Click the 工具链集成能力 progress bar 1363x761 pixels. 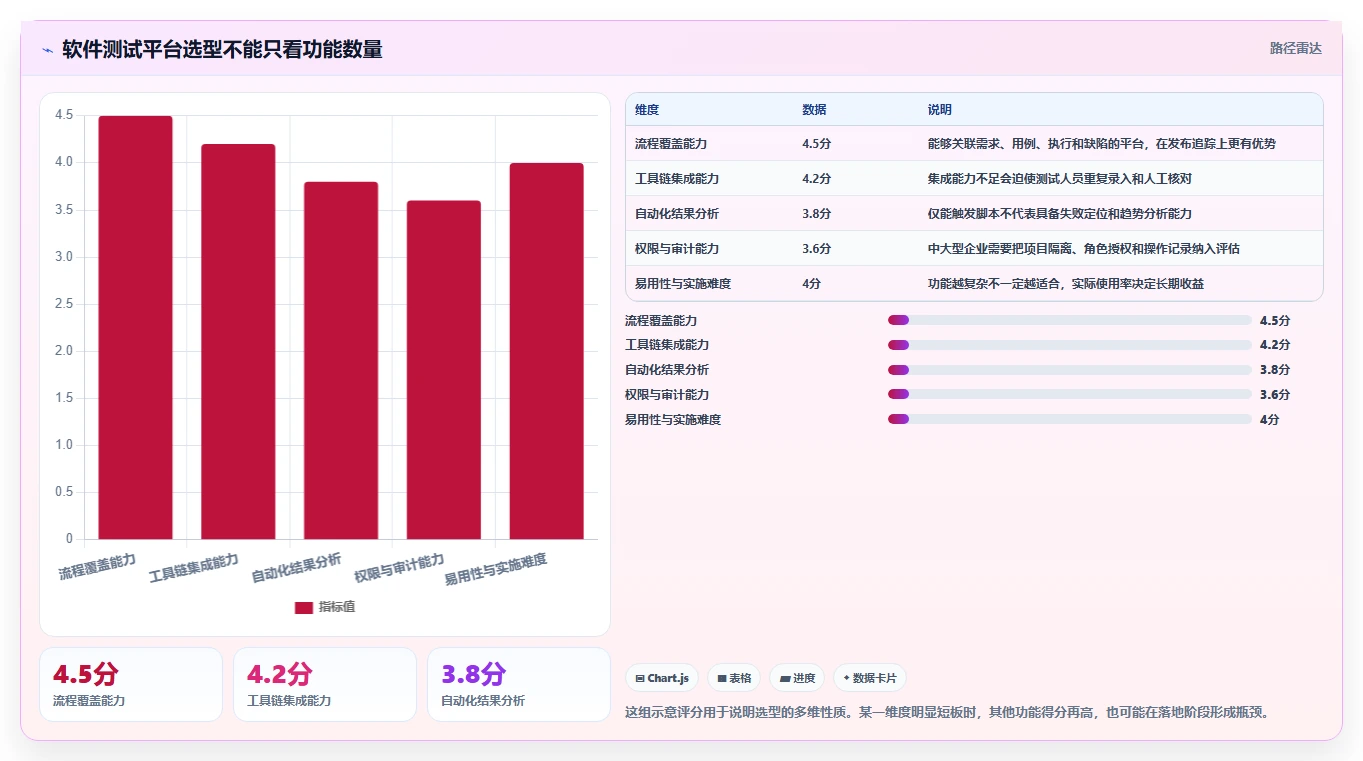[x=1069, y=345]
